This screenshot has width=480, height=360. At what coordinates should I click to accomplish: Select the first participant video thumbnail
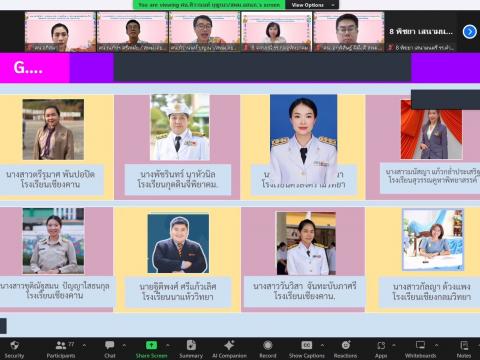(60, 32)
